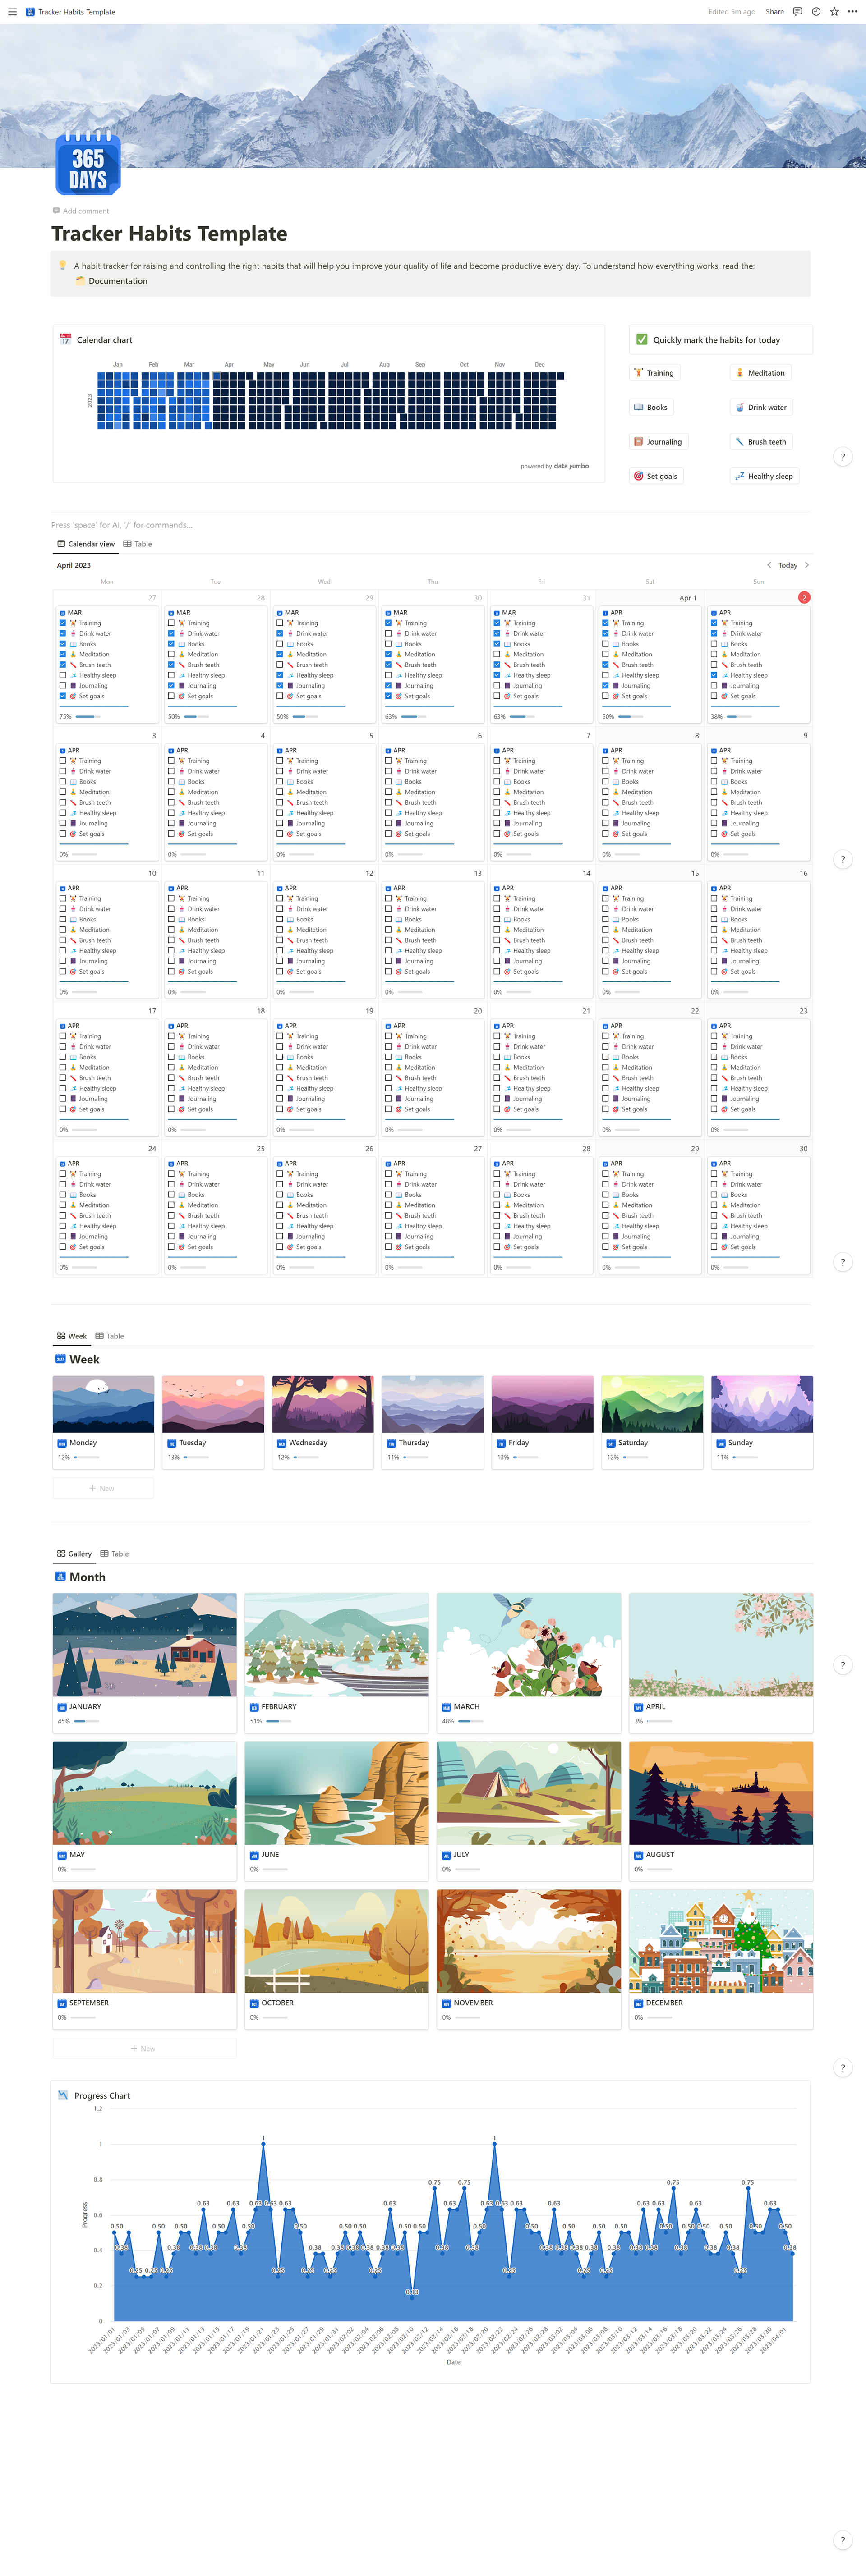The height and width of the screenshot is (2576, 866).
Task: Select the Gallery tab above Month
Action: pos(74,1554)
